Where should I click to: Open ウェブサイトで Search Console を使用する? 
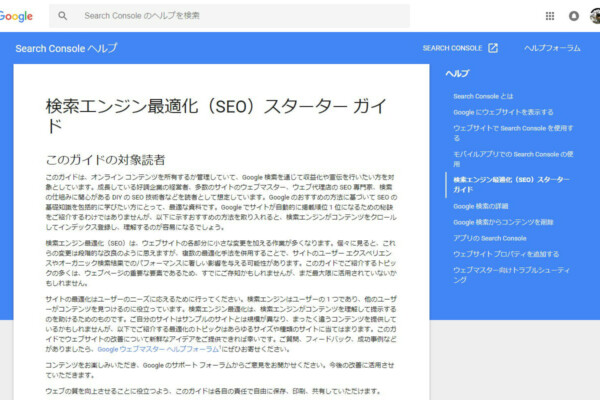pos(513,133)
